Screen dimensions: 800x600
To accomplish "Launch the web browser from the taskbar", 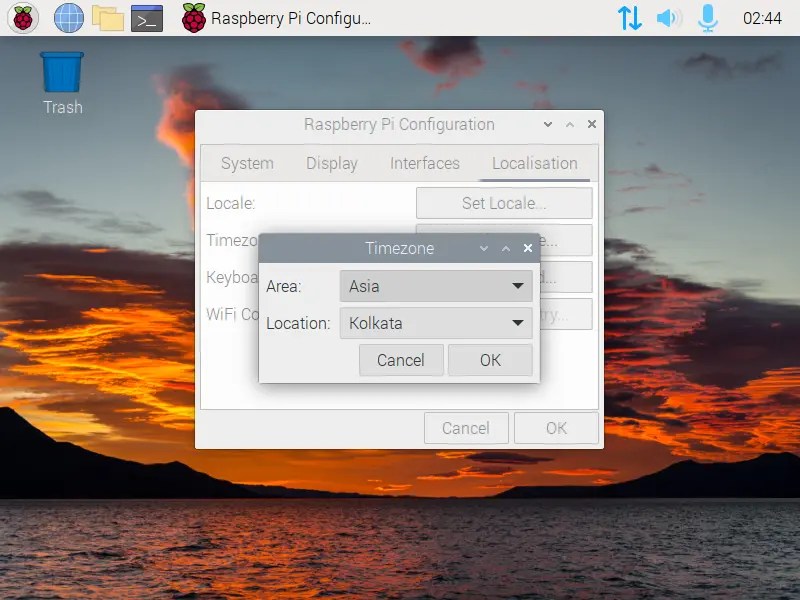I will (67, 17).
